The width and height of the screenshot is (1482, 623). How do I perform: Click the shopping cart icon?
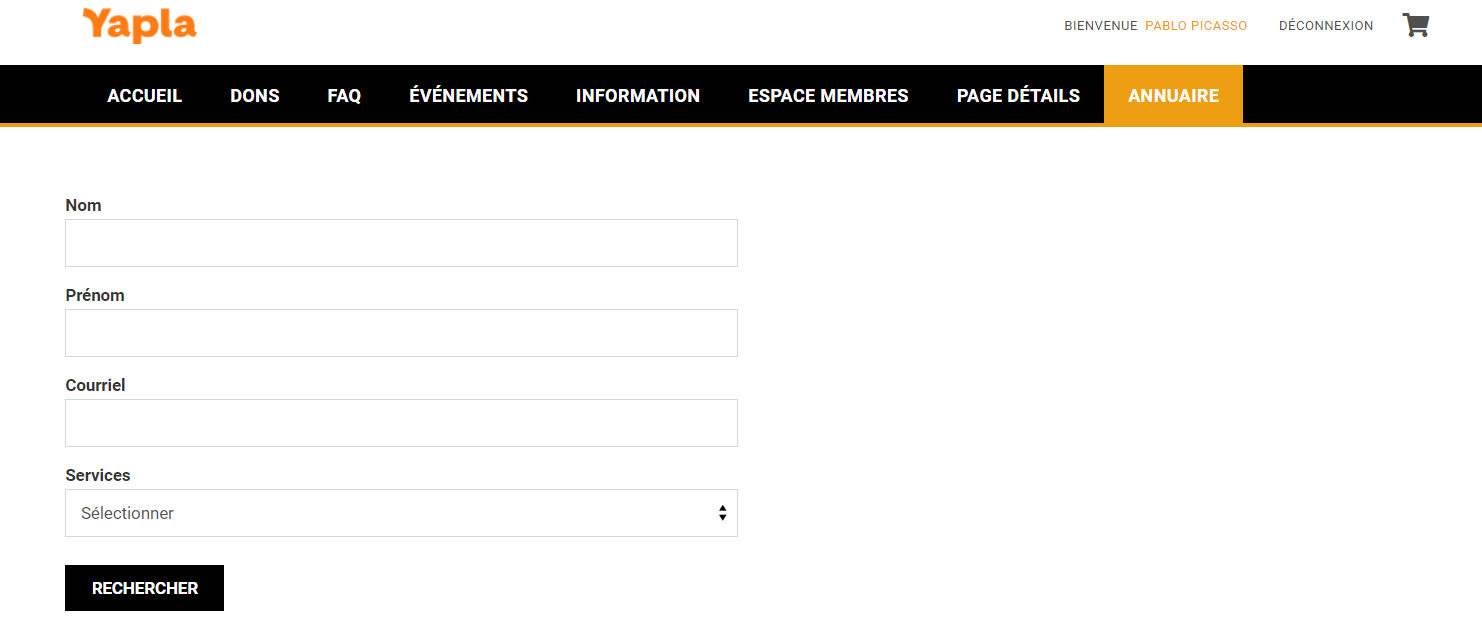click(1415, 25)
